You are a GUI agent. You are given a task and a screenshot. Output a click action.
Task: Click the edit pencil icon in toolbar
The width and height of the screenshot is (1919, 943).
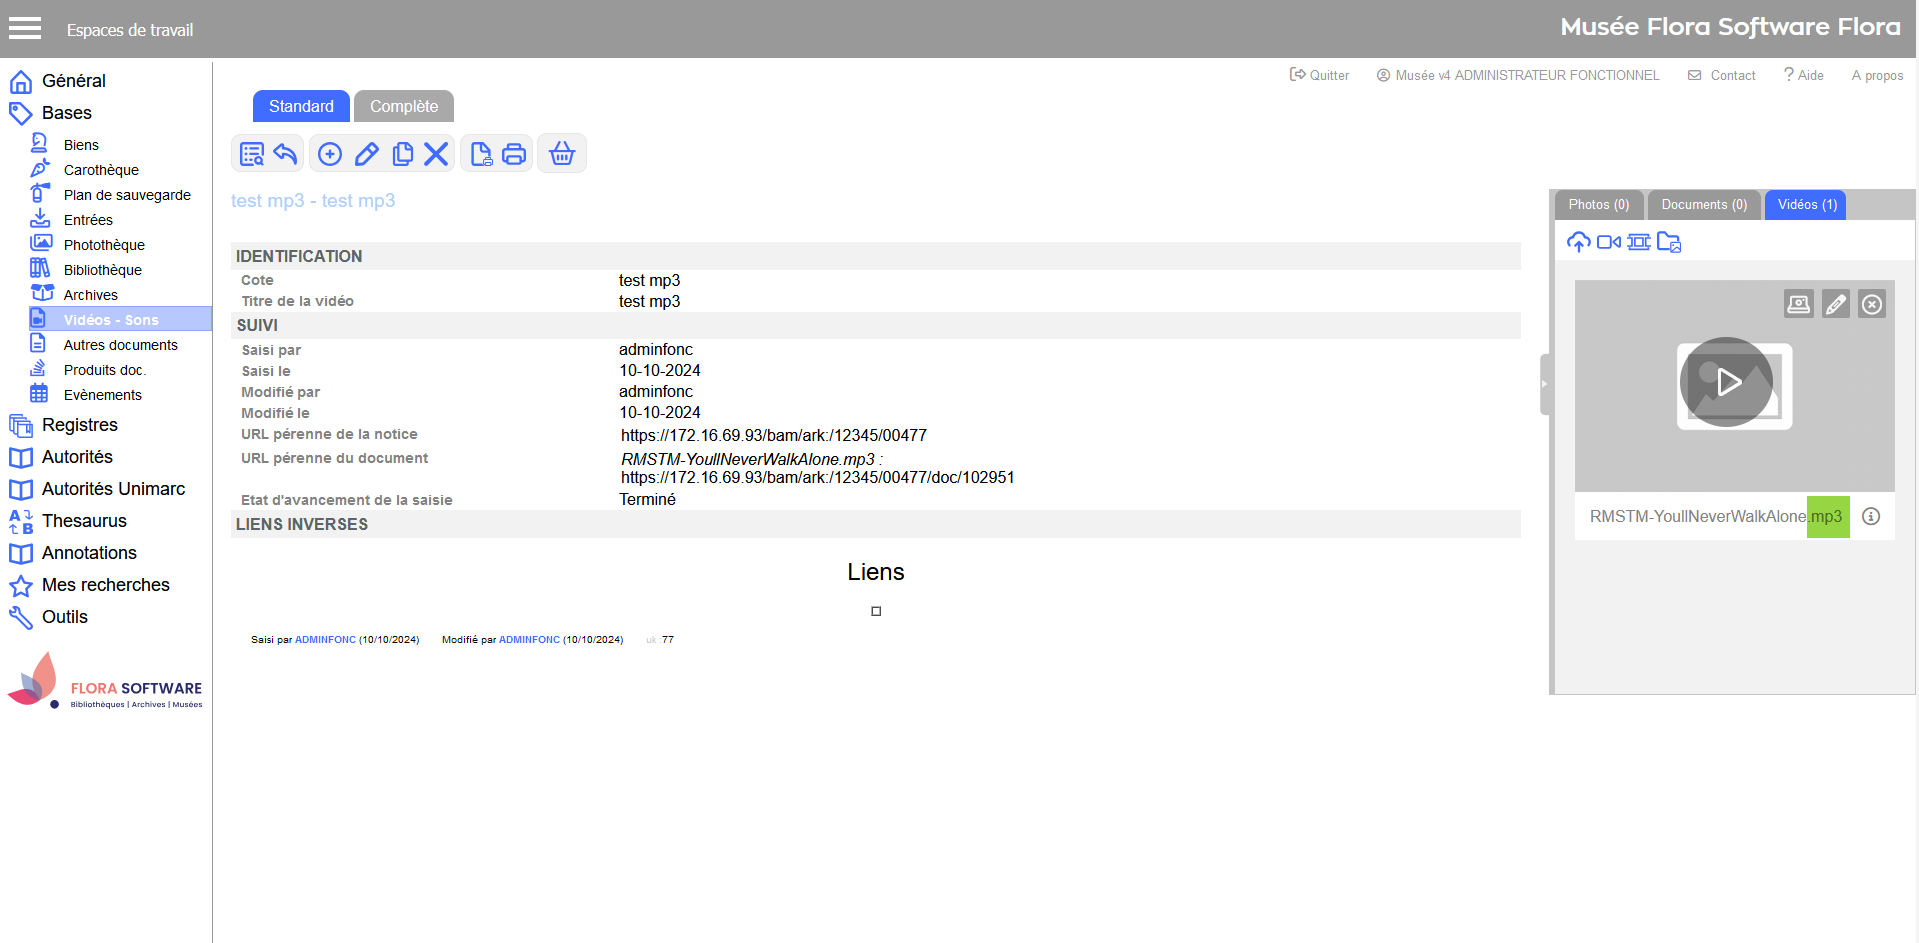pos(367,154)
